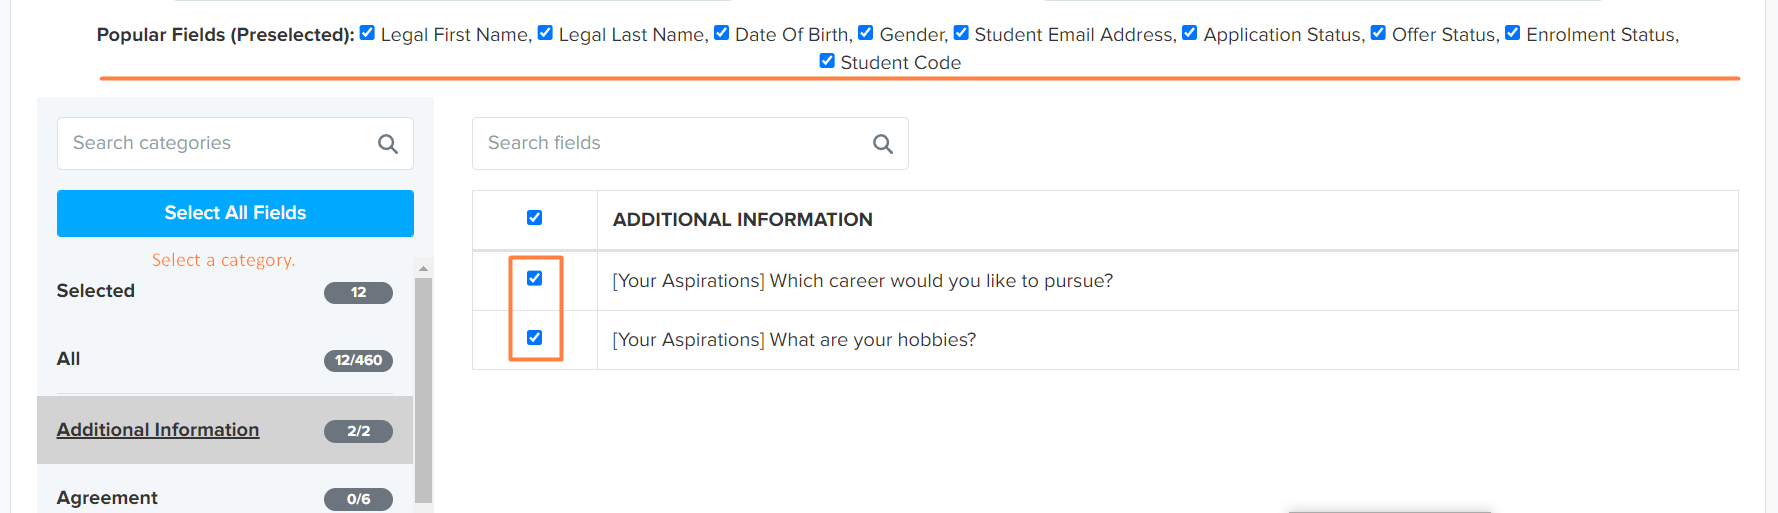Uncheck the Legal Last Name checkbox

point(545,33)
